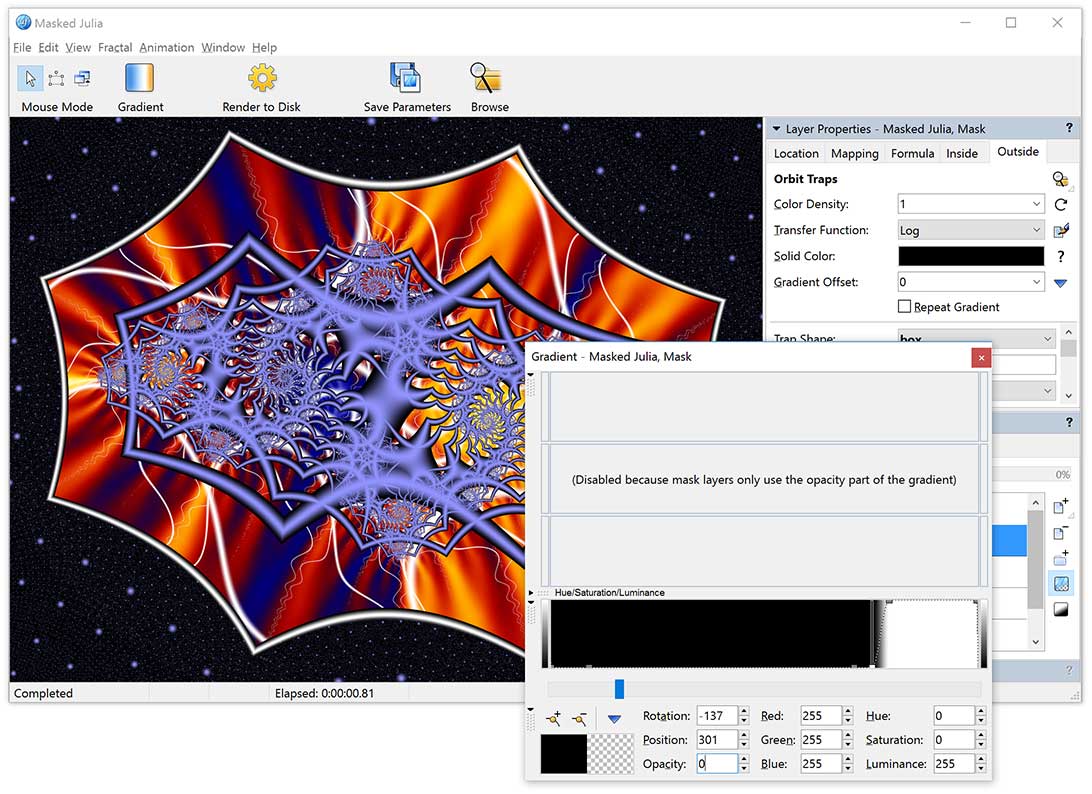Click the Rotation input field
Viewport: 1092px width, 794px height.
click(717, 715)
